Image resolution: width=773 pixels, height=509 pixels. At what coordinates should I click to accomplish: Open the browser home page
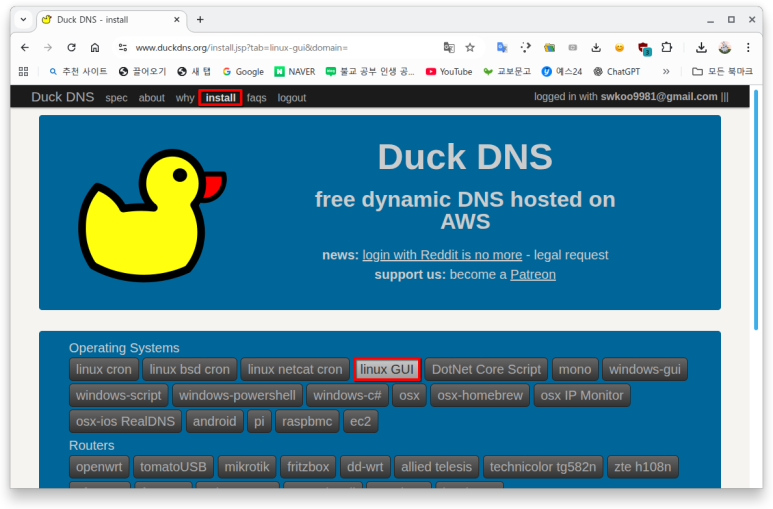point(95,47)
